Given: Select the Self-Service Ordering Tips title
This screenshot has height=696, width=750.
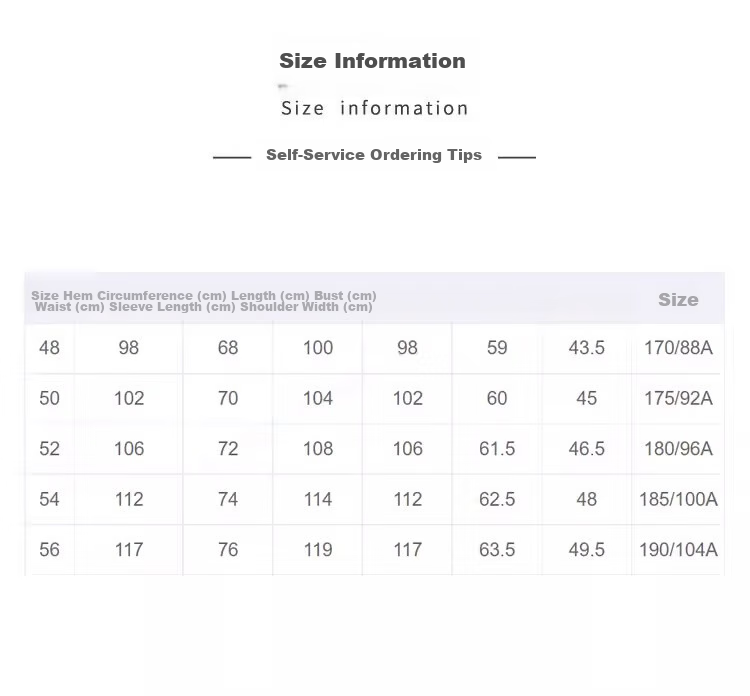Looking at the screenshot, I should pos(374,155).
